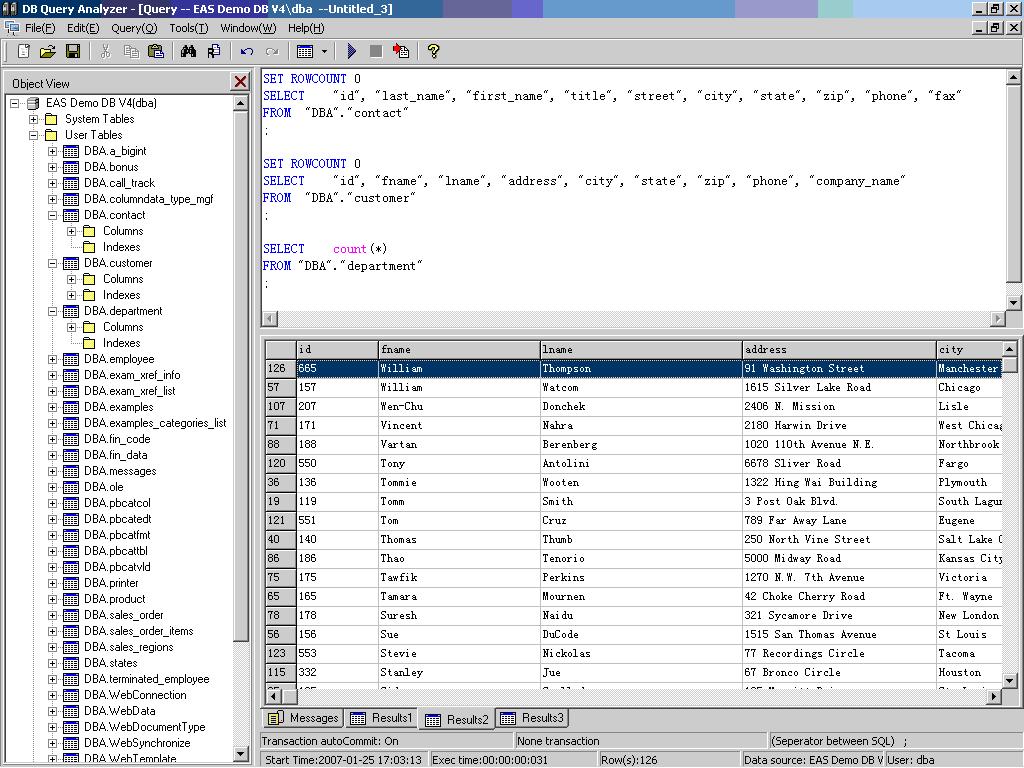Open the File(F) menu

(40, 28)
